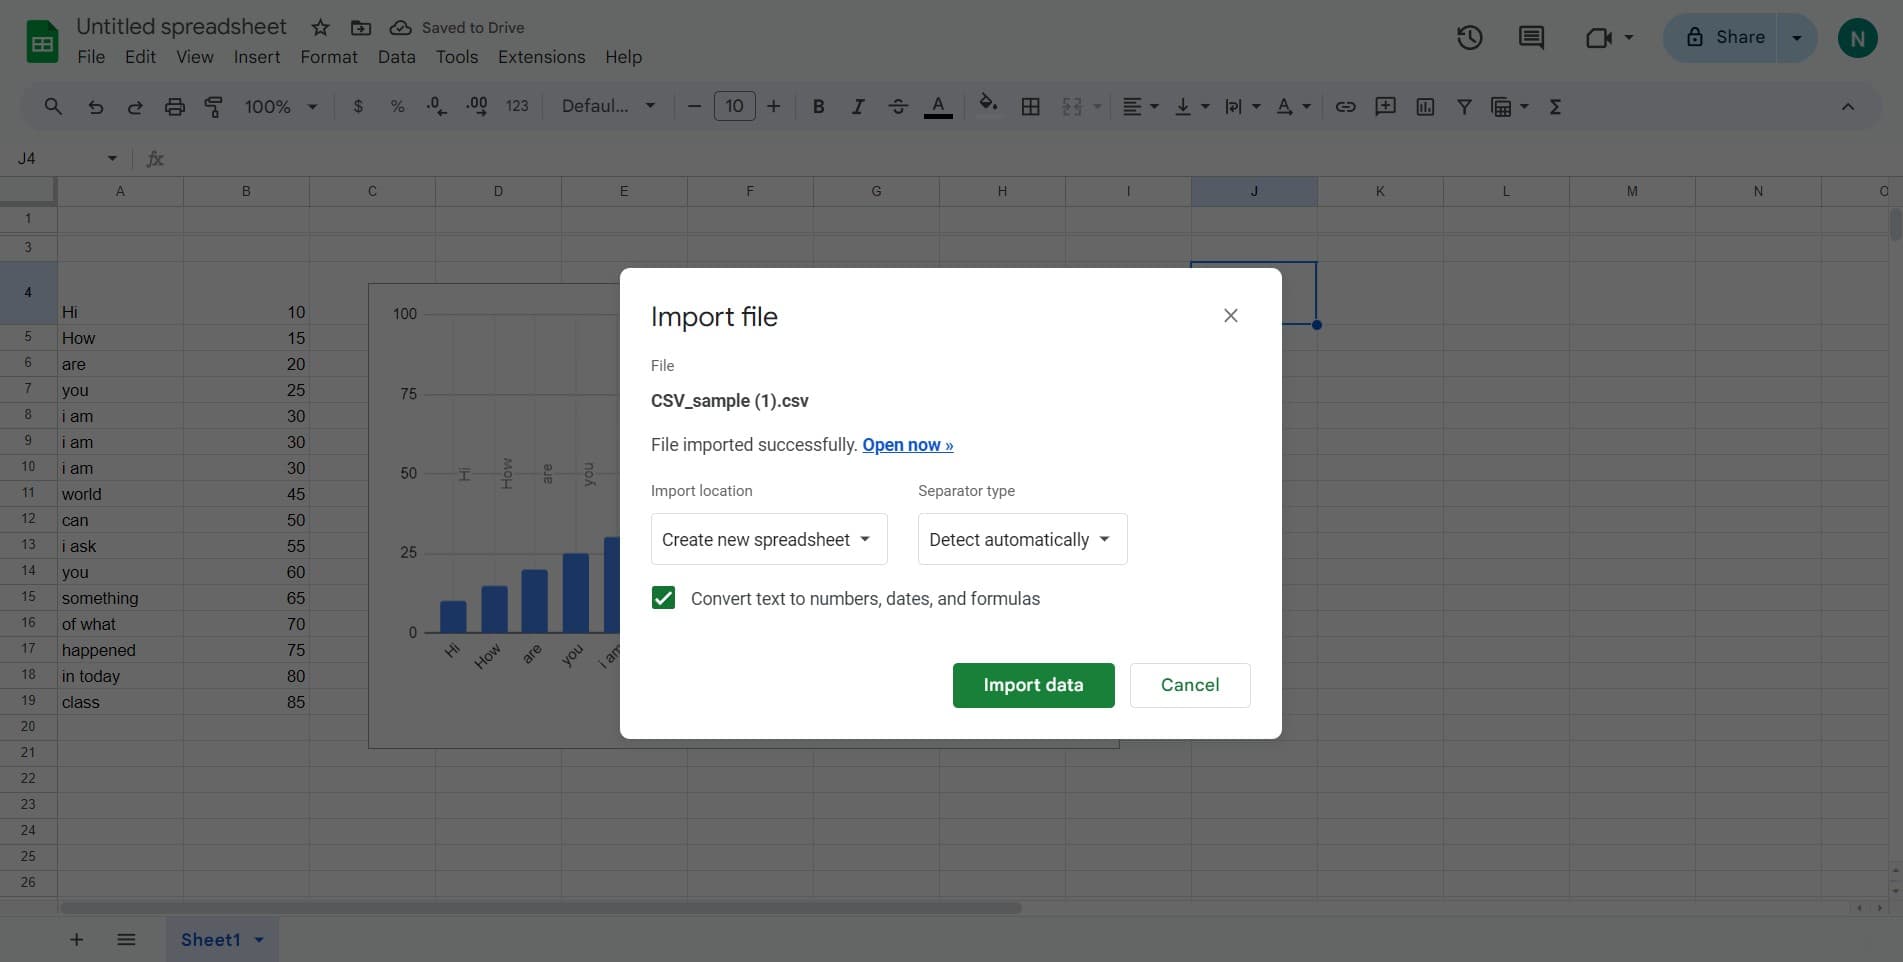This screenshot has width=1903, height=962.
Task: Open the fill color picker
Action: point(988,106)
